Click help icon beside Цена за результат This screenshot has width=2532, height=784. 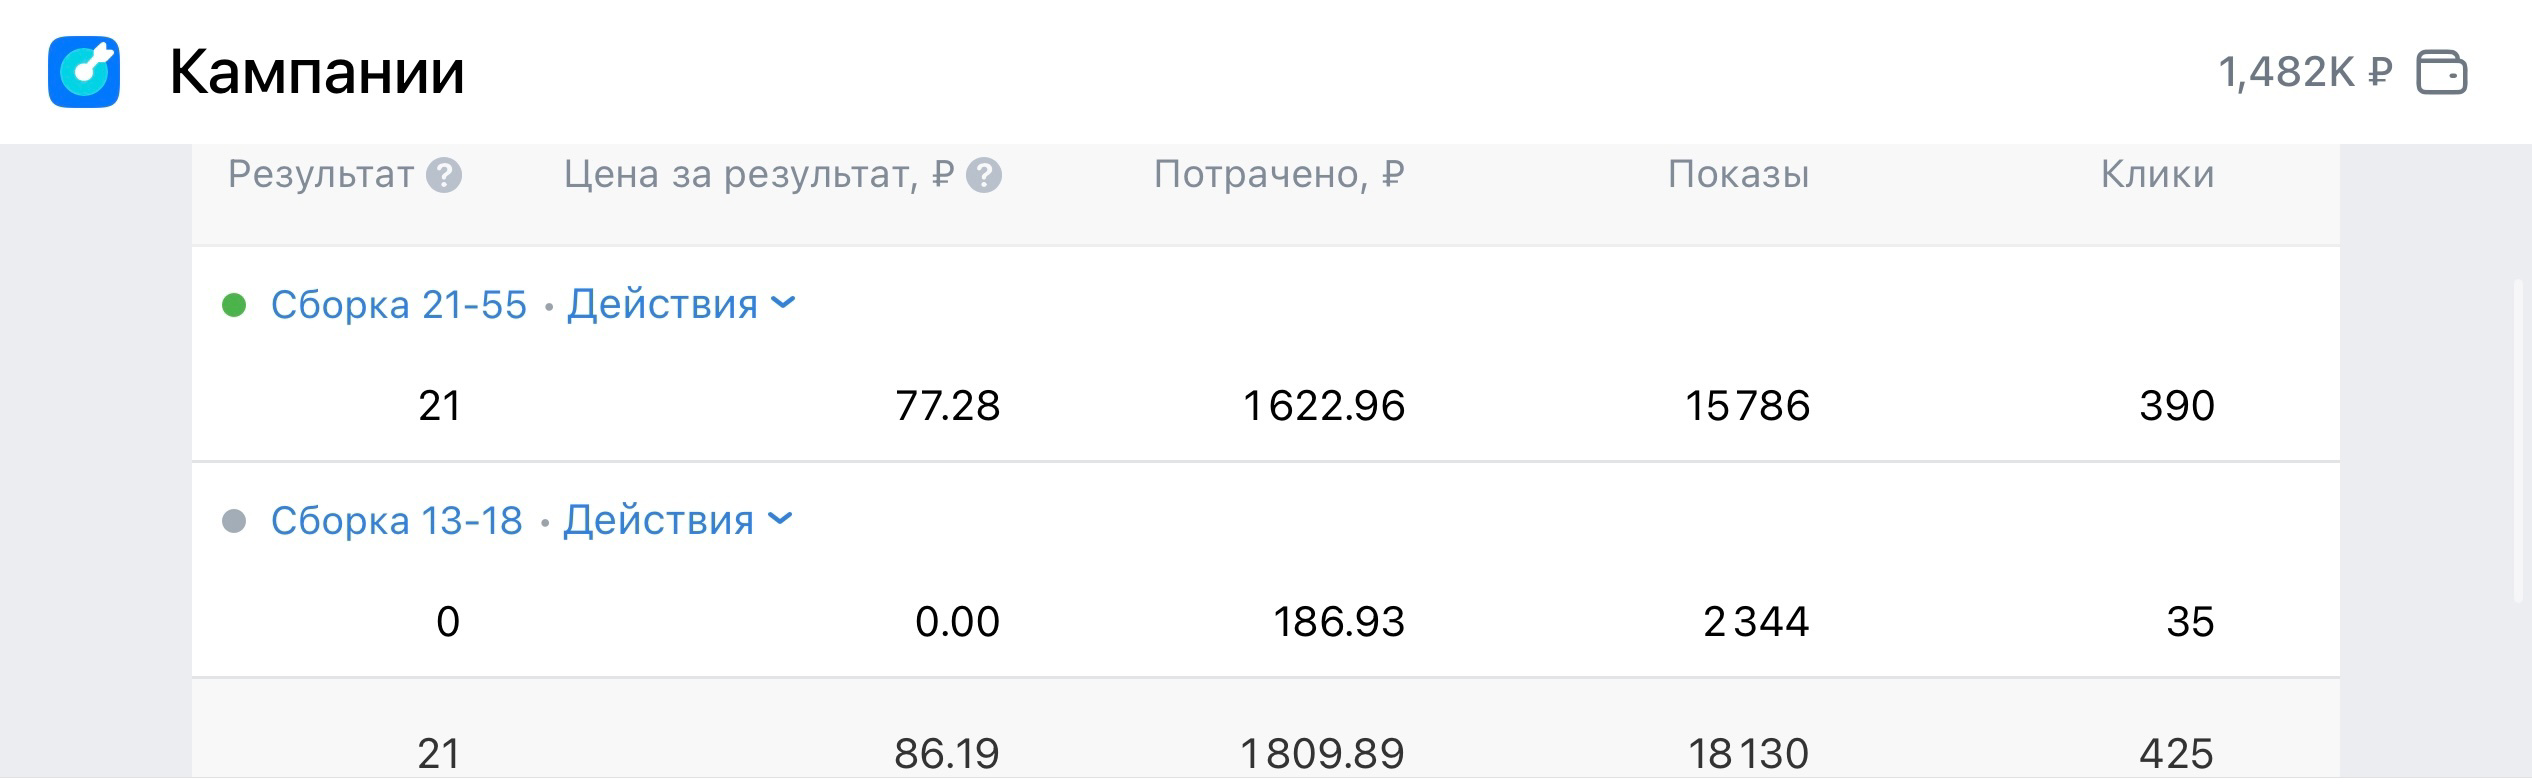click(984, 176)
